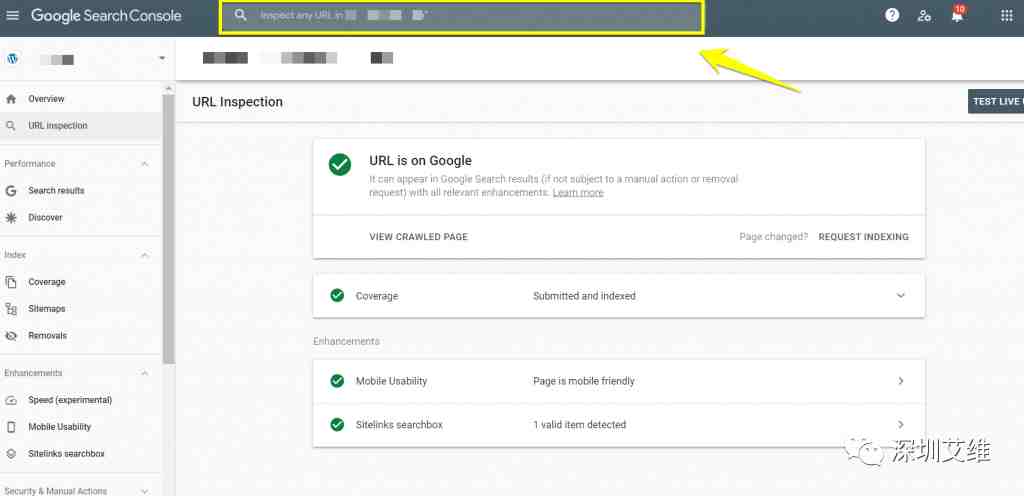
Task: Click the Overview home icon
Action: click(10, 99)
